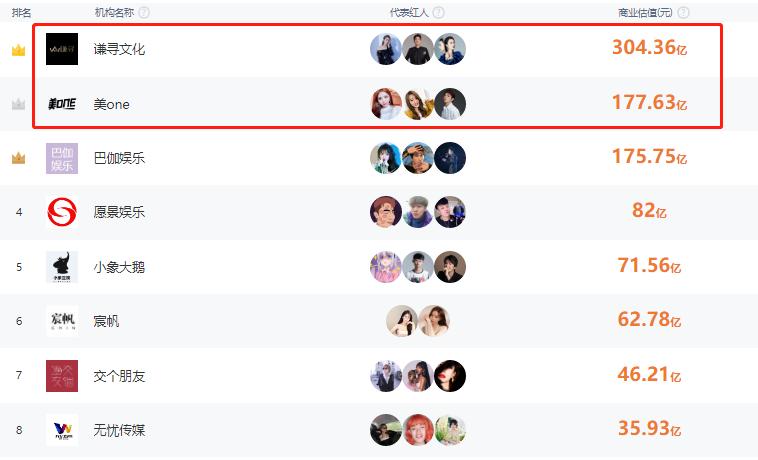Image resolution: width=758 pixels, height=460 pixels.
Task: Select the purple 巴伽娱乐 logo
Action: tap(62, 158)
